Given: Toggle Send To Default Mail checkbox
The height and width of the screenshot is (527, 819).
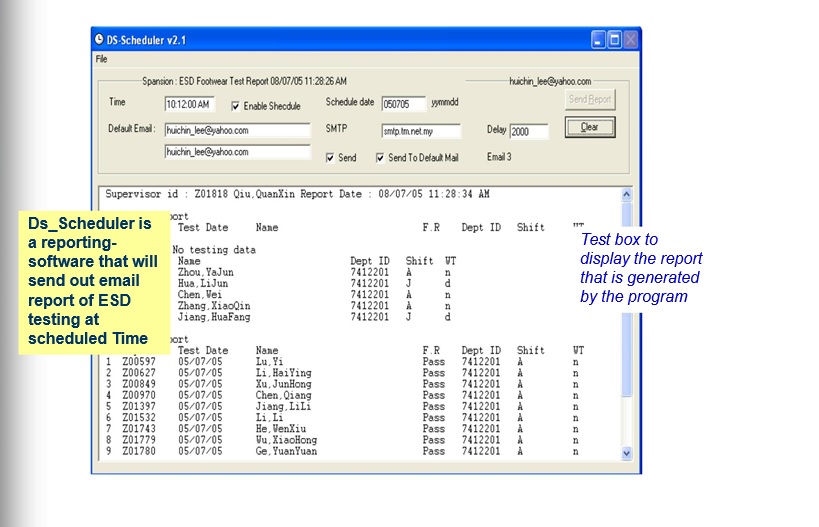Looking at the screenshot, I should tap(380, 158).
